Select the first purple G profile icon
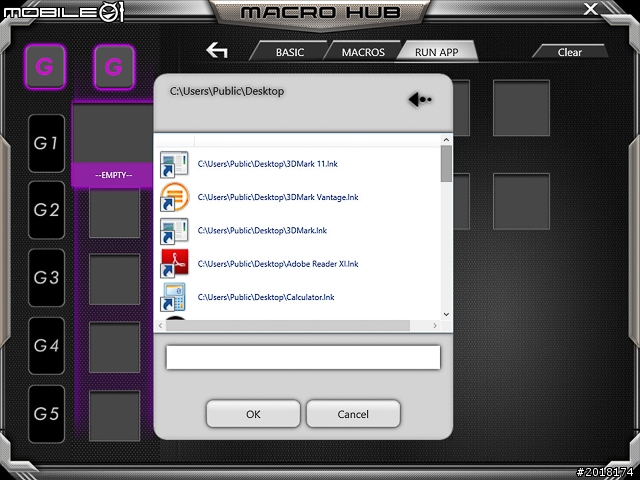Image resolution: width=640 pixels, height=480 pixels. pos(45,67)
